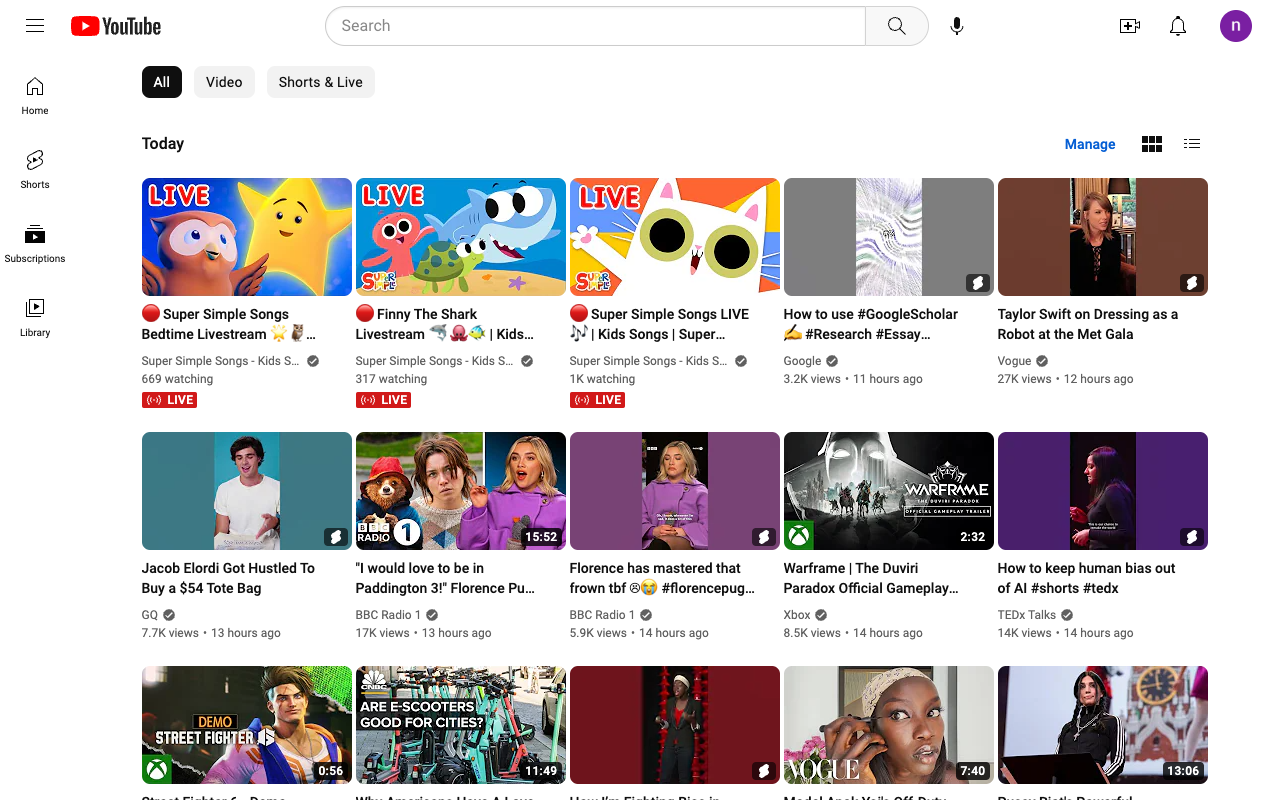The image size is (1280, 800).
Task: Switch to grid view icon
Action: (1152, 144)
